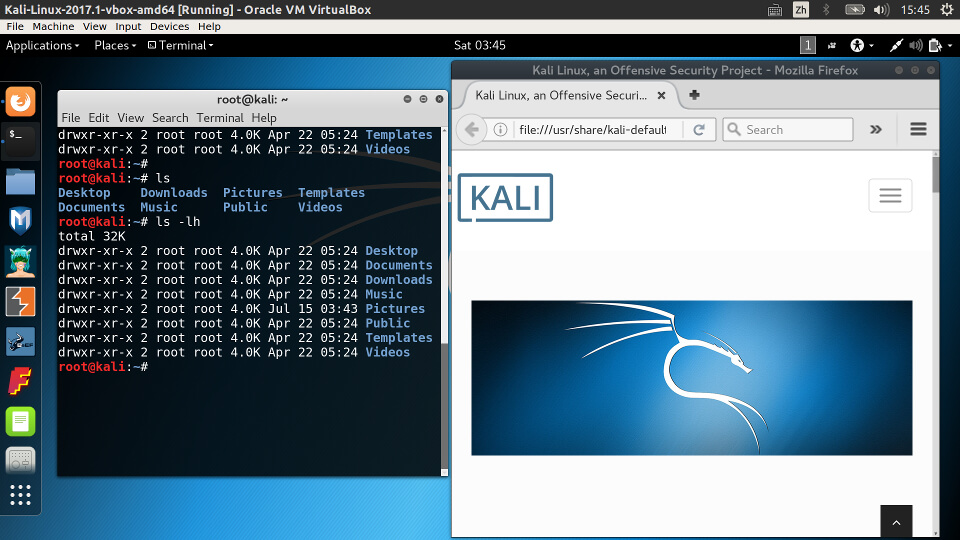Show more Firefox toolbar items chevron

click(876, 129)
